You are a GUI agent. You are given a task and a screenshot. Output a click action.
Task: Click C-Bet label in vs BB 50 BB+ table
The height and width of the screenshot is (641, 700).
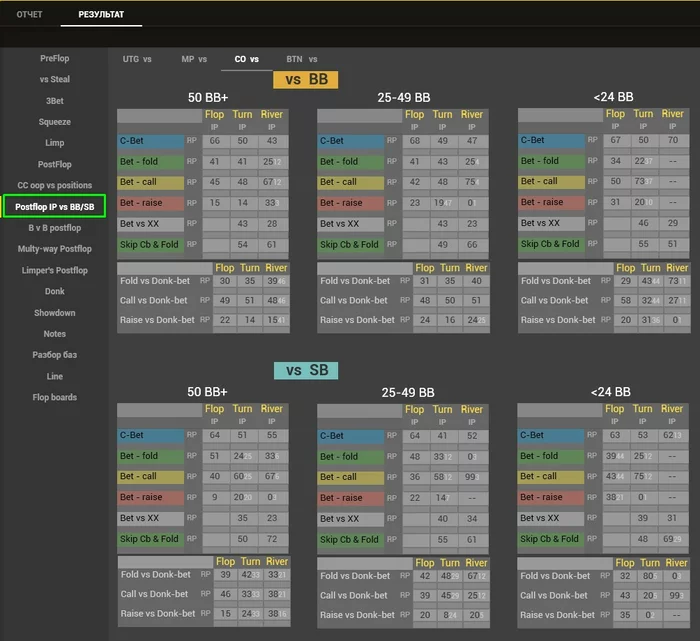coord(150,141)
